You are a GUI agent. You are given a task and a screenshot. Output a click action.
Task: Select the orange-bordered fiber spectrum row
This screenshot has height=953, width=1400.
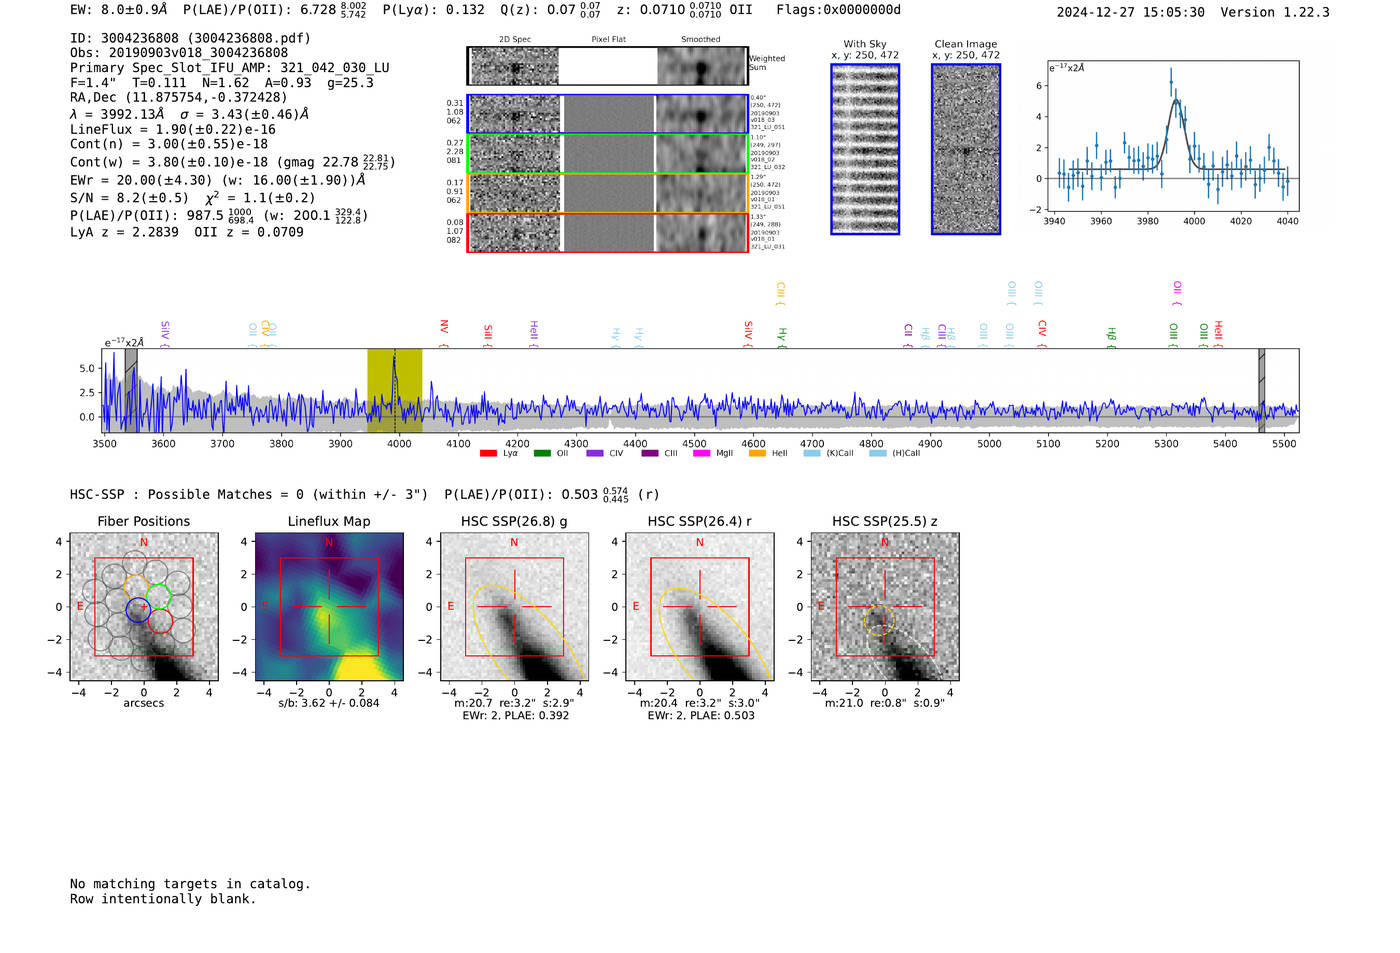click(x=608, y=193)
